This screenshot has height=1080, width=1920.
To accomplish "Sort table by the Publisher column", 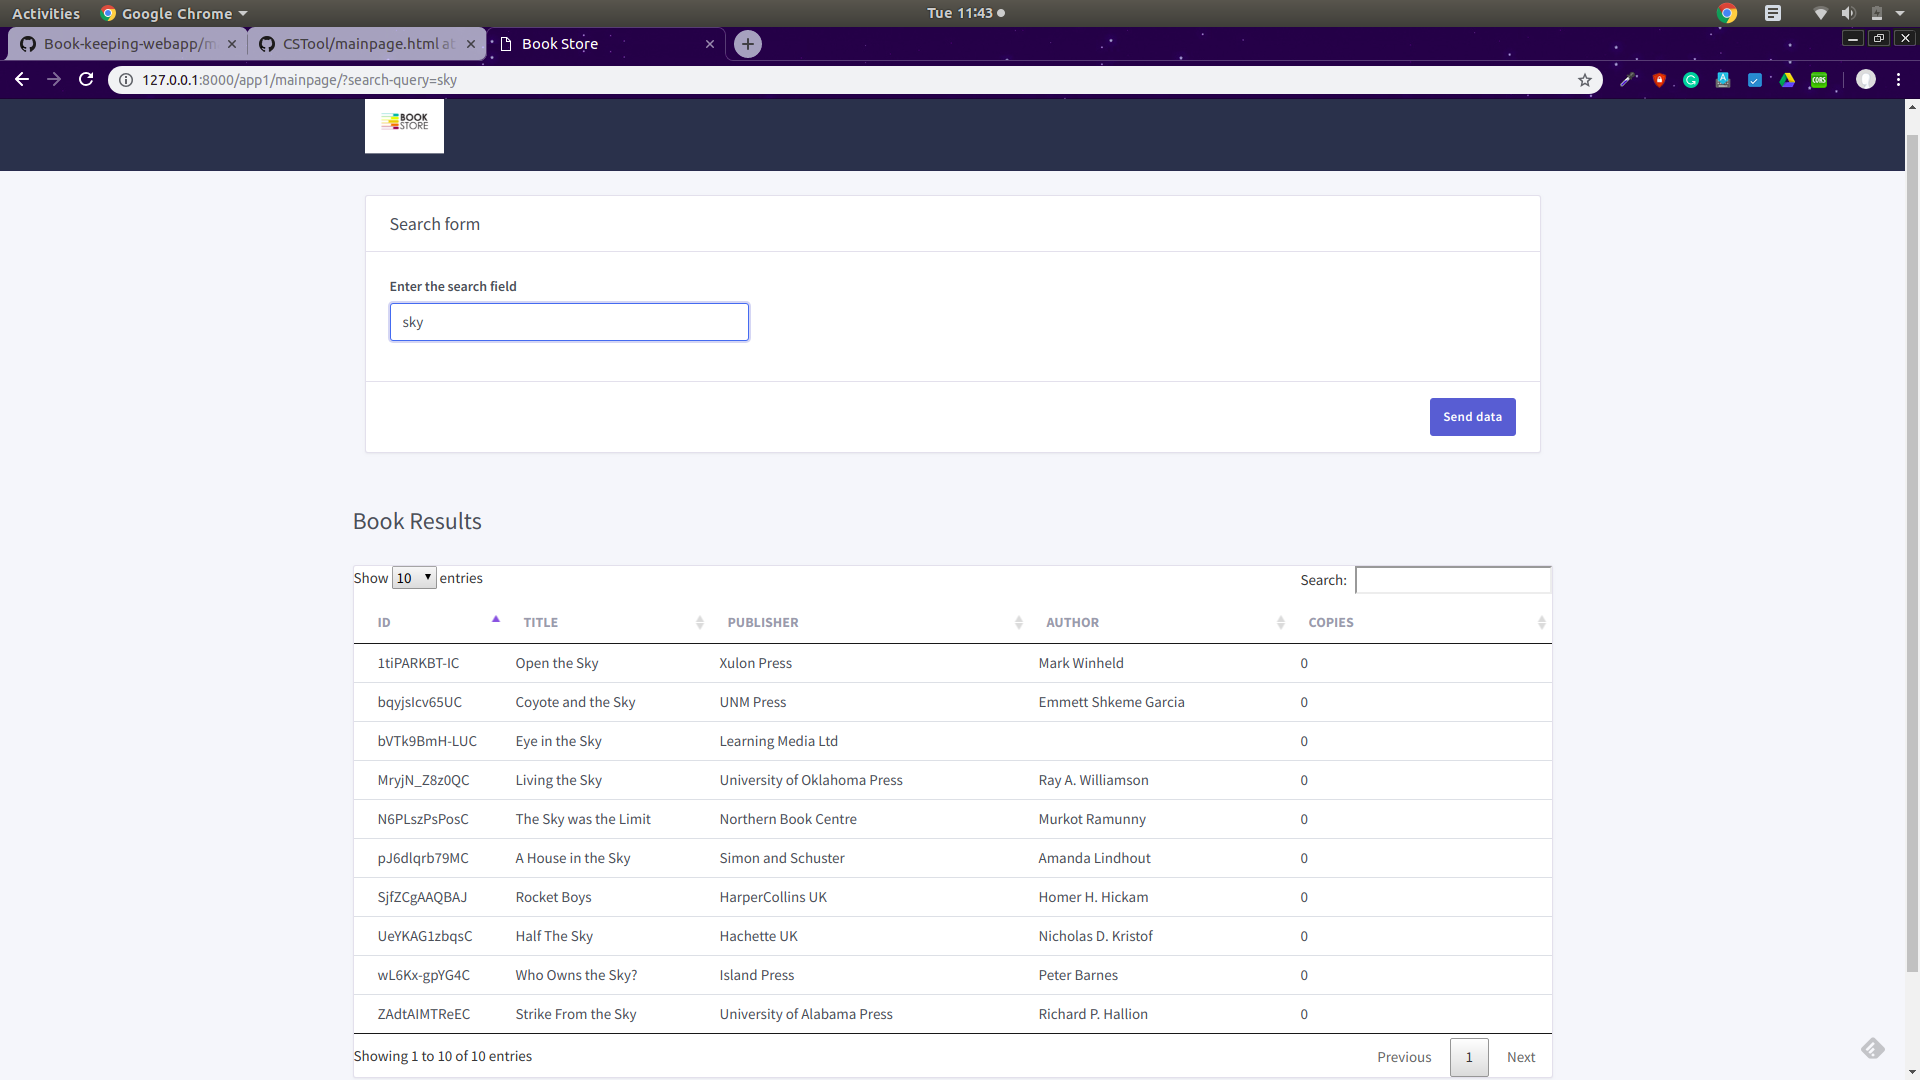I will tap(870, 622).
